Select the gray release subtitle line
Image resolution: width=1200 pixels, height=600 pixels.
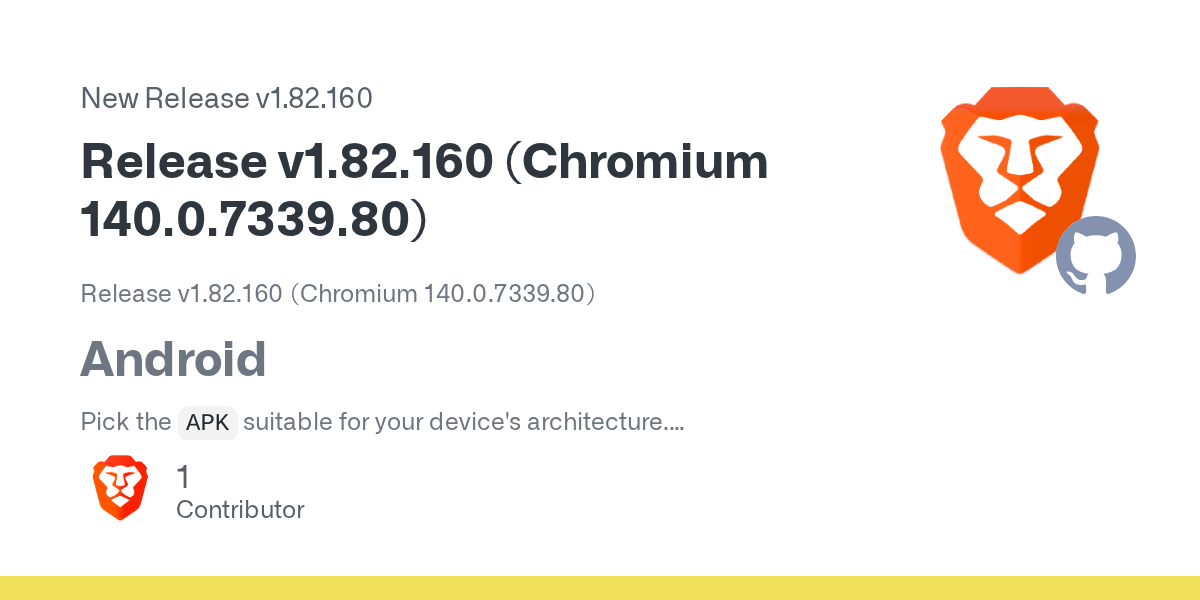click(339, 294)
